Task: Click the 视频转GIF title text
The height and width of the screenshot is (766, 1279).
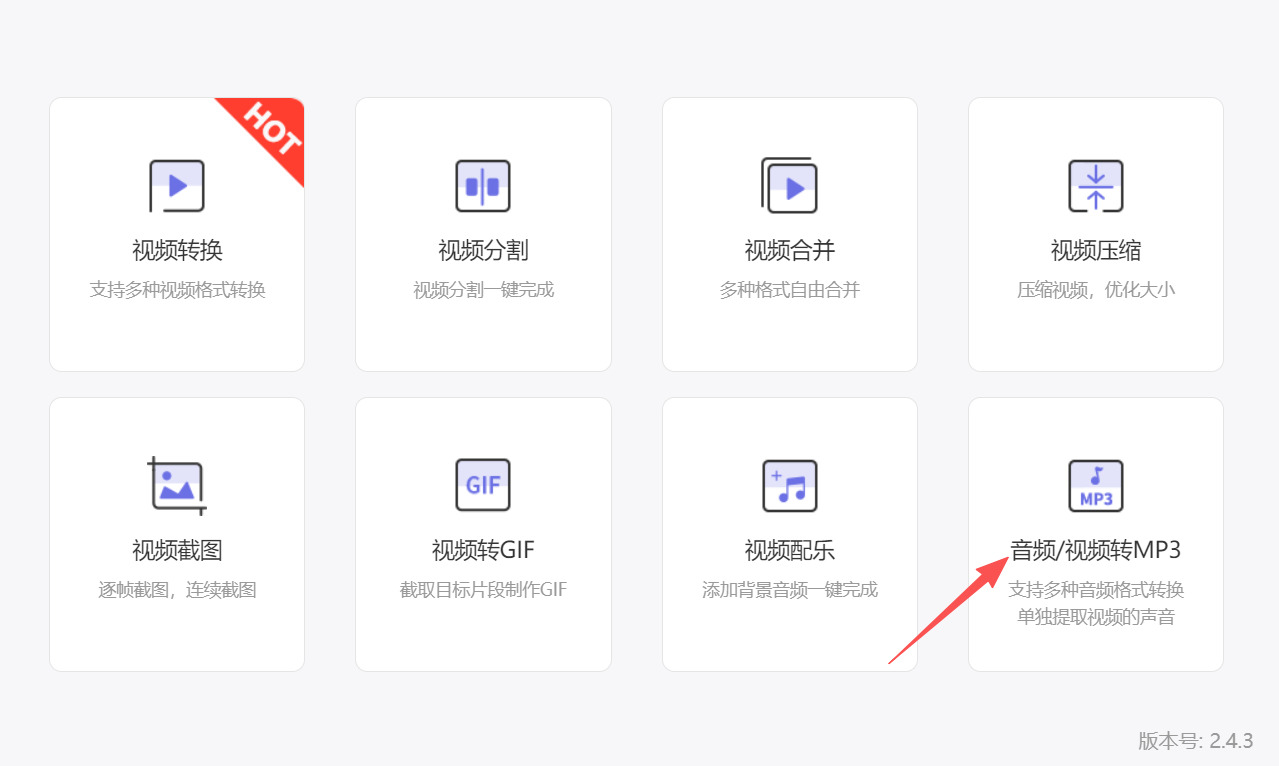Action: coord(483,550)
